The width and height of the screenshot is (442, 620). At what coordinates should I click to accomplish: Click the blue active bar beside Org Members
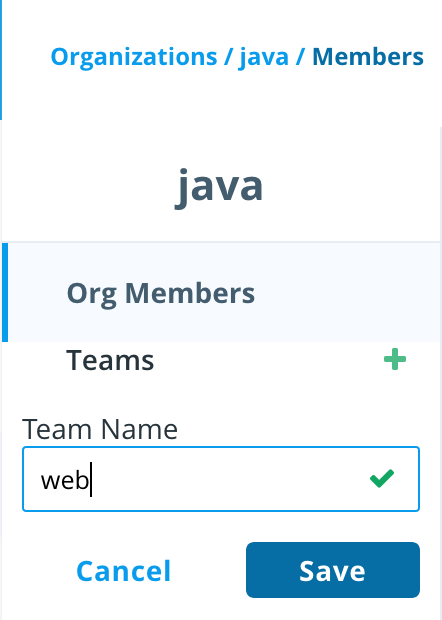point(5,292)
